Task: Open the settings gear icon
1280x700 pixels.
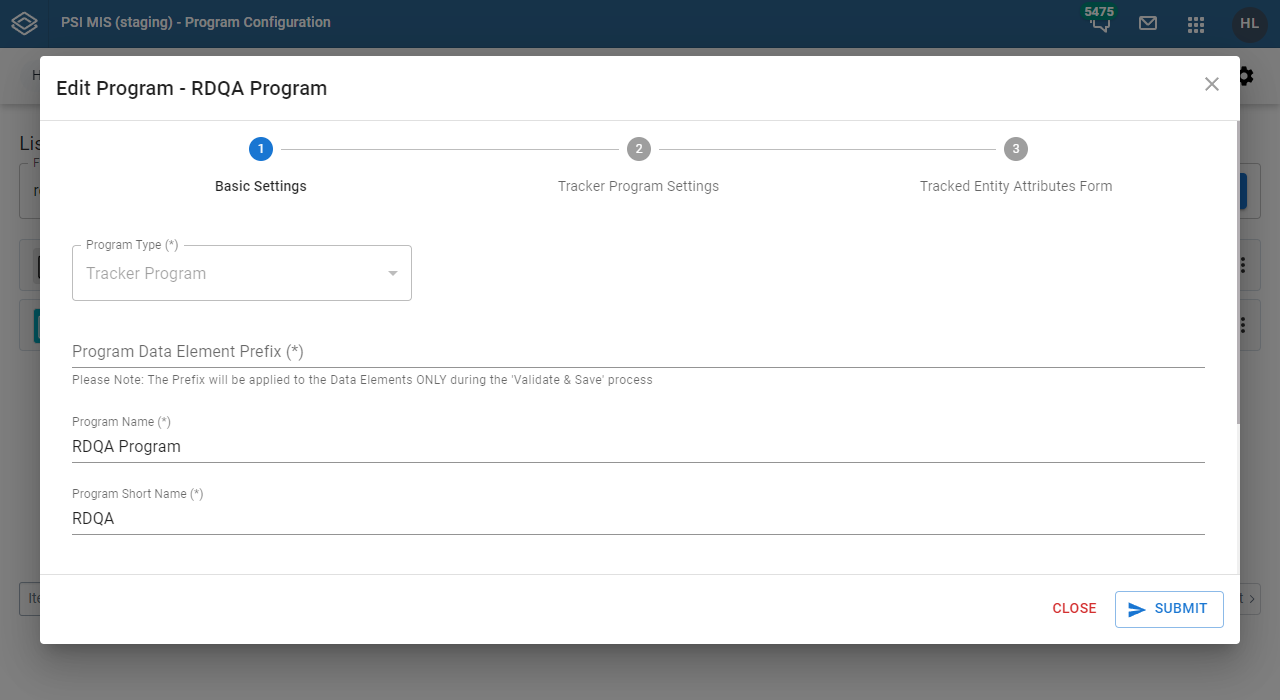Action: (1244, 75)
